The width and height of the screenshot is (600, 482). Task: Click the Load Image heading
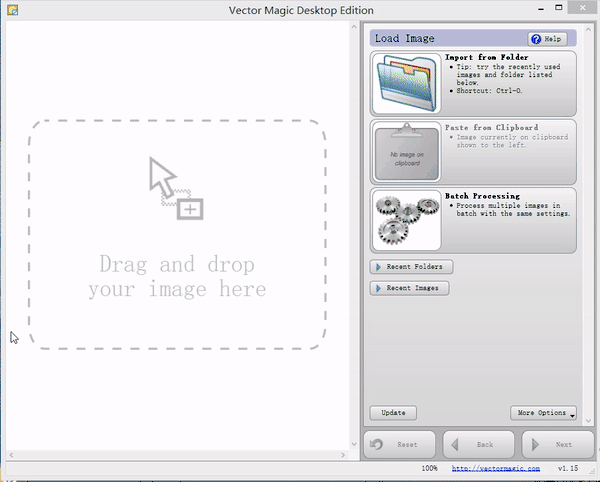coord(404,38)
